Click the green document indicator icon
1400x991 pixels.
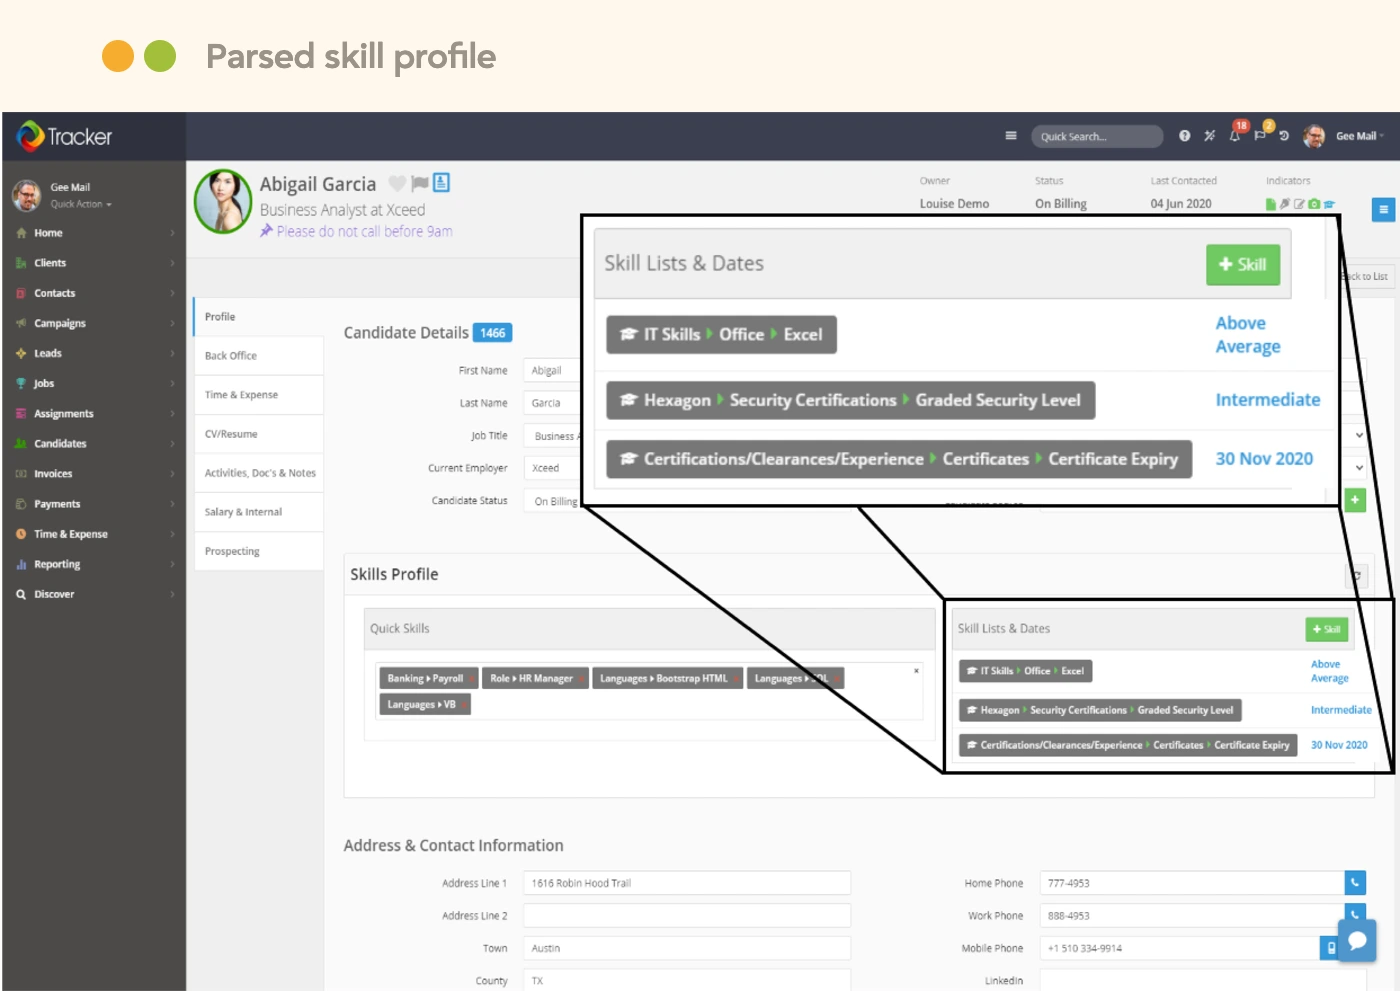pyautogui.click(x=1271, y=204)
